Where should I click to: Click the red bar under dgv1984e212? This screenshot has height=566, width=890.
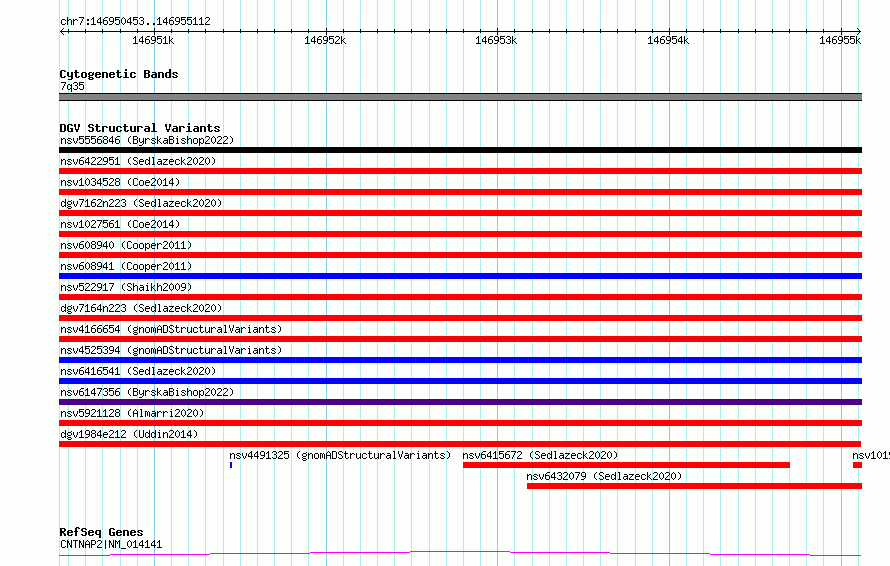coord(460,444)
